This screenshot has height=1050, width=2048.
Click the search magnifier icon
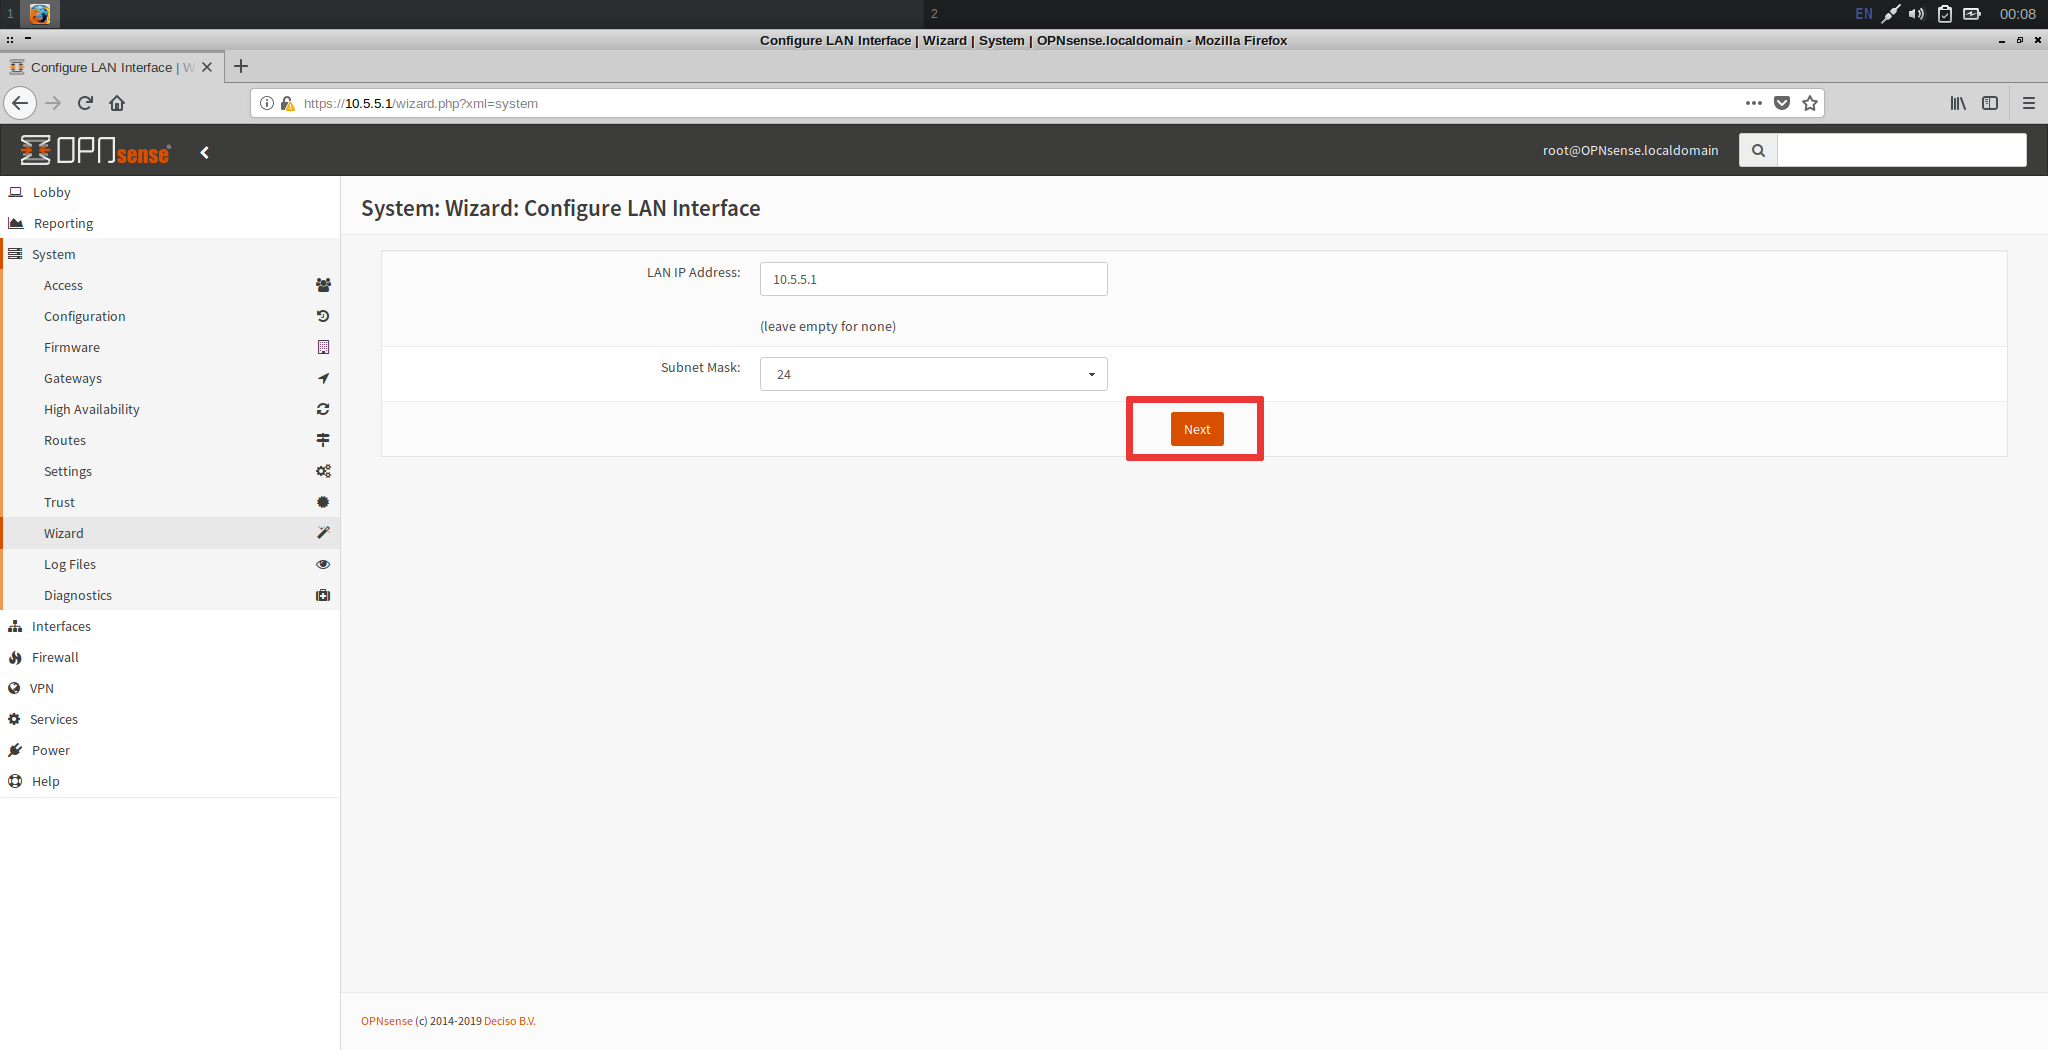(x=1758, y=150)
